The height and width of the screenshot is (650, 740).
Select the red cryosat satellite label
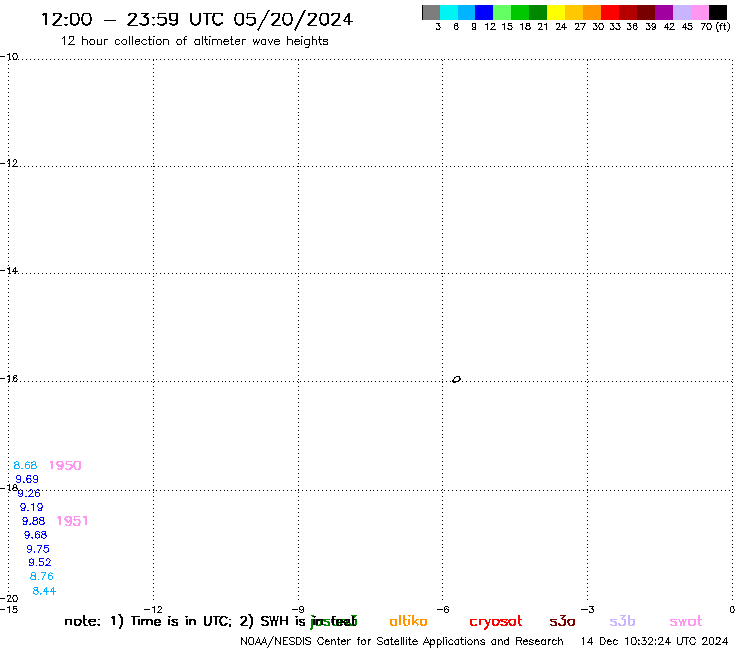(496, 622)
